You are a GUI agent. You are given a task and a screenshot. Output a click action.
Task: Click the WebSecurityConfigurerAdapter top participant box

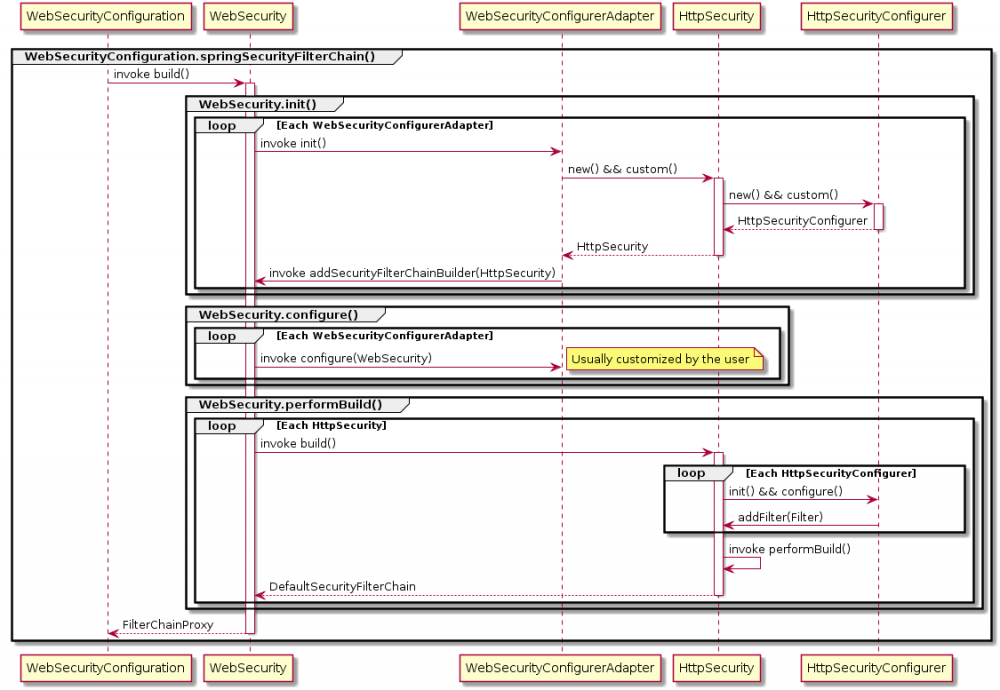[560, 16]
